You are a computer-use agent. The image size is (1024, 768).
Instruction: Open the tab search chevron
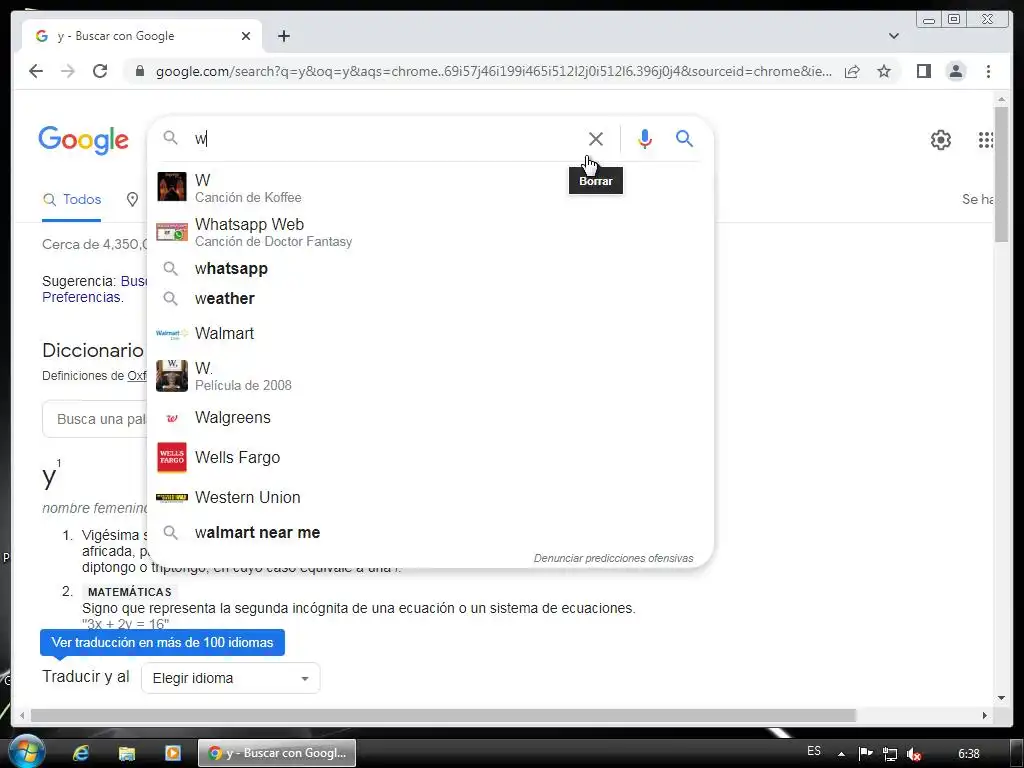(x=894, y=36)
